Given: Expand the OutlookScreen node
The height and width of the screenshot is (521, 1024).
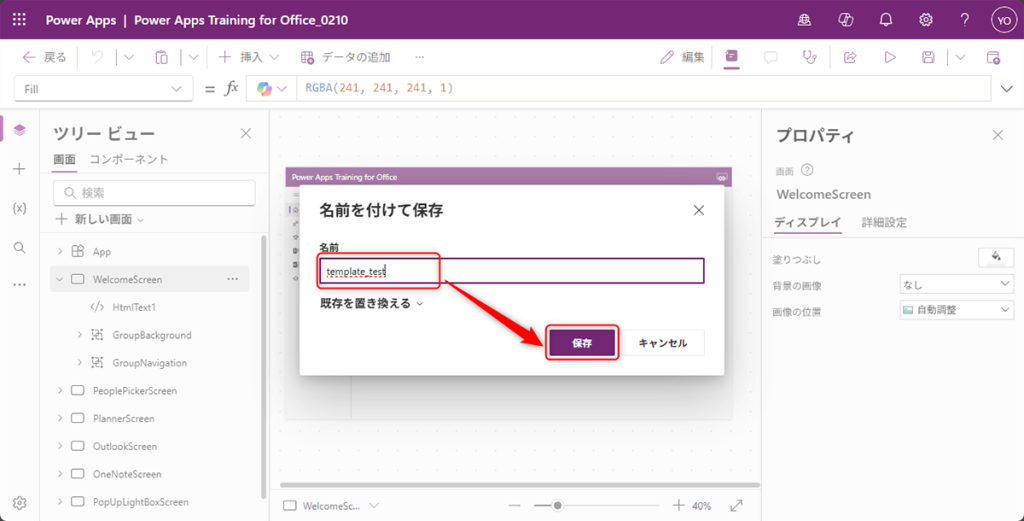Looking at the screenshot, I should (60, 446).
